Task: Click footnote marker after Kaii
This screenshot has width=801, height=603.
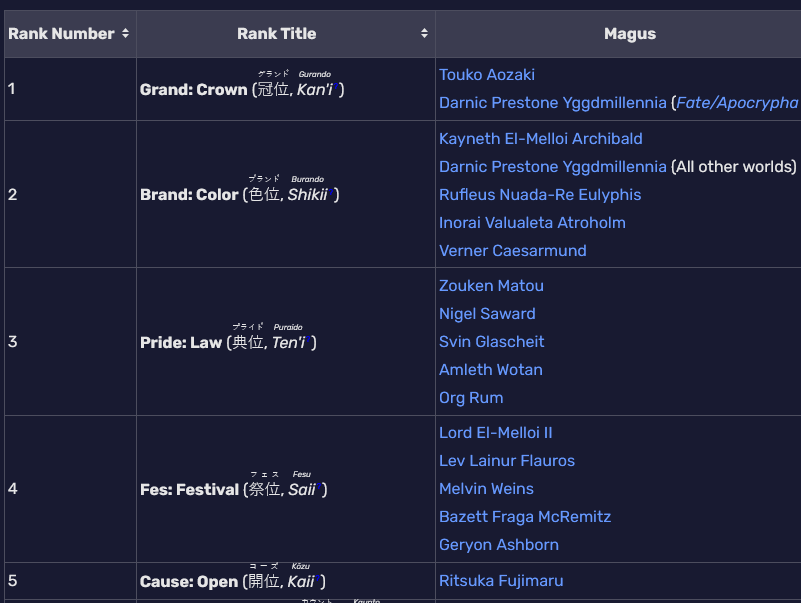Action: click(x=317, y=578)
